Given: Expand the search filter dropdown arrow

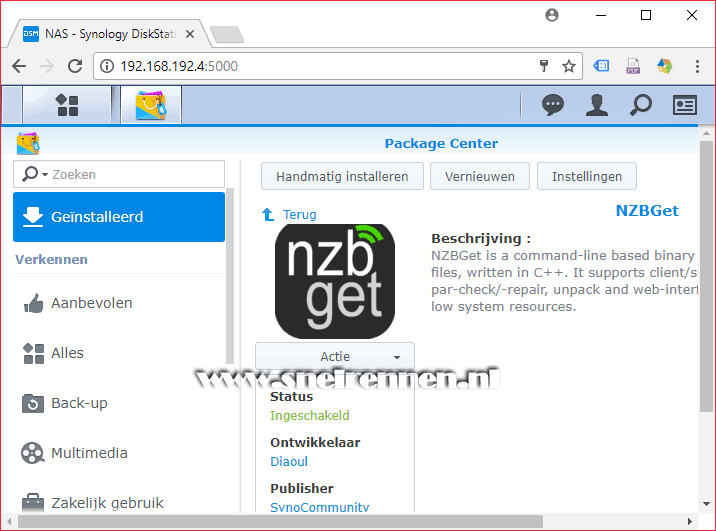Looking at the screenshot, I should point(45,174).
